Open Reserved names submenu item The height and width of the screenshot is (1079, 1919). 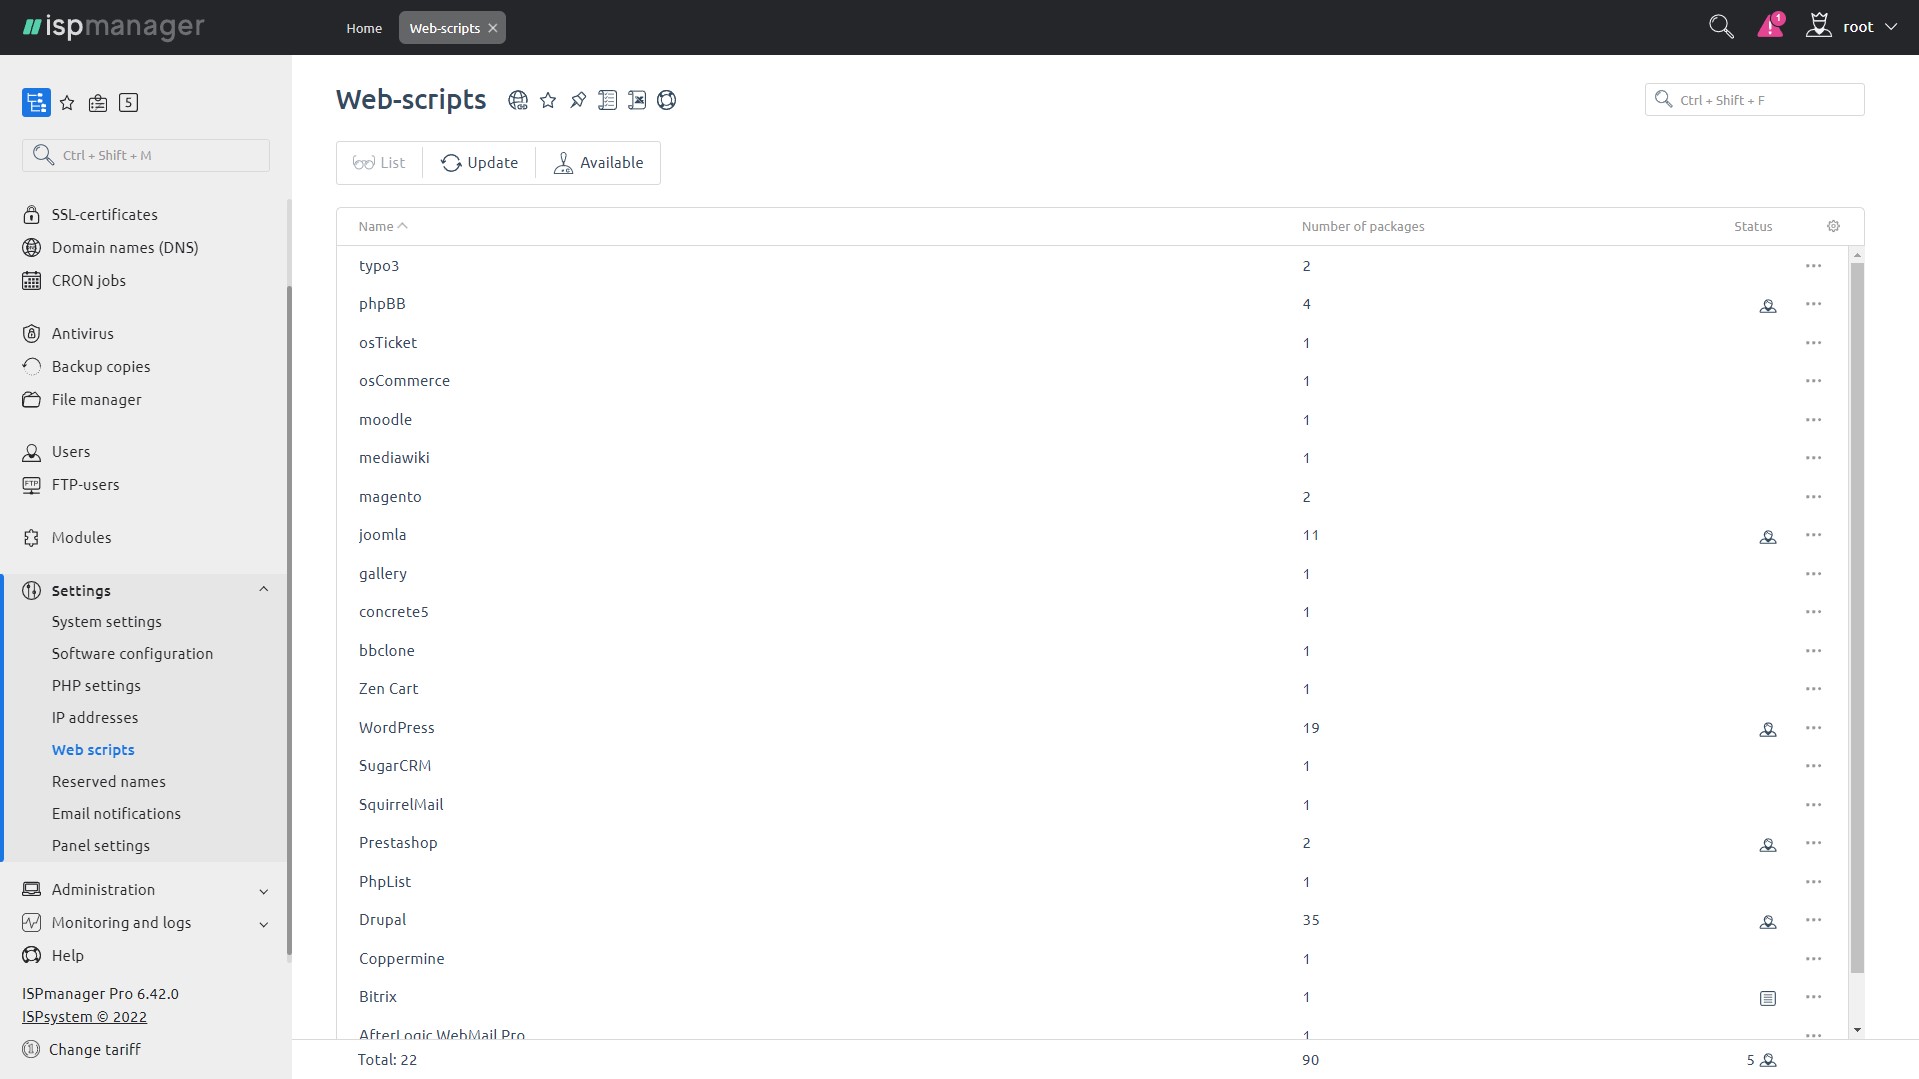point(109,782)
